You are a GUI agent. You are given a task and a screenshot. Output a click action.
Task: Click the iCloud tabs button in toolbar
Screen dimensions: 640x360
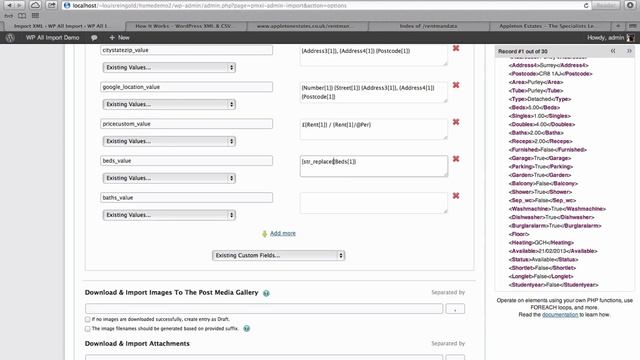click(x=36, y=5)
